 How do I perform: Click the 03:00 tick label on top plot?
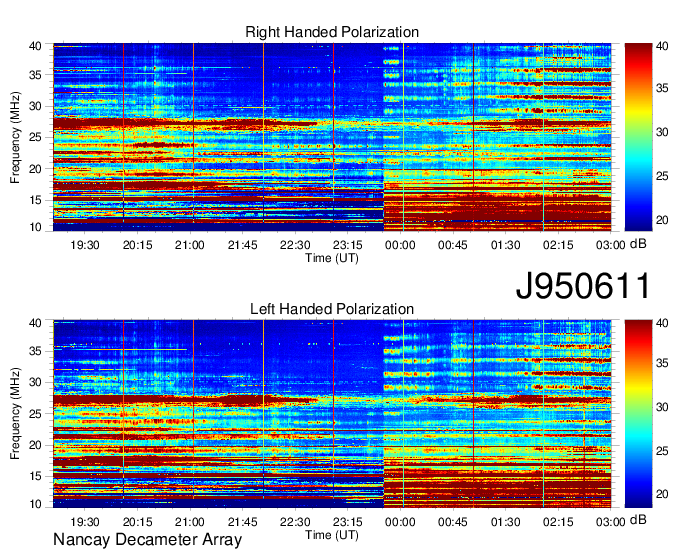610,245
